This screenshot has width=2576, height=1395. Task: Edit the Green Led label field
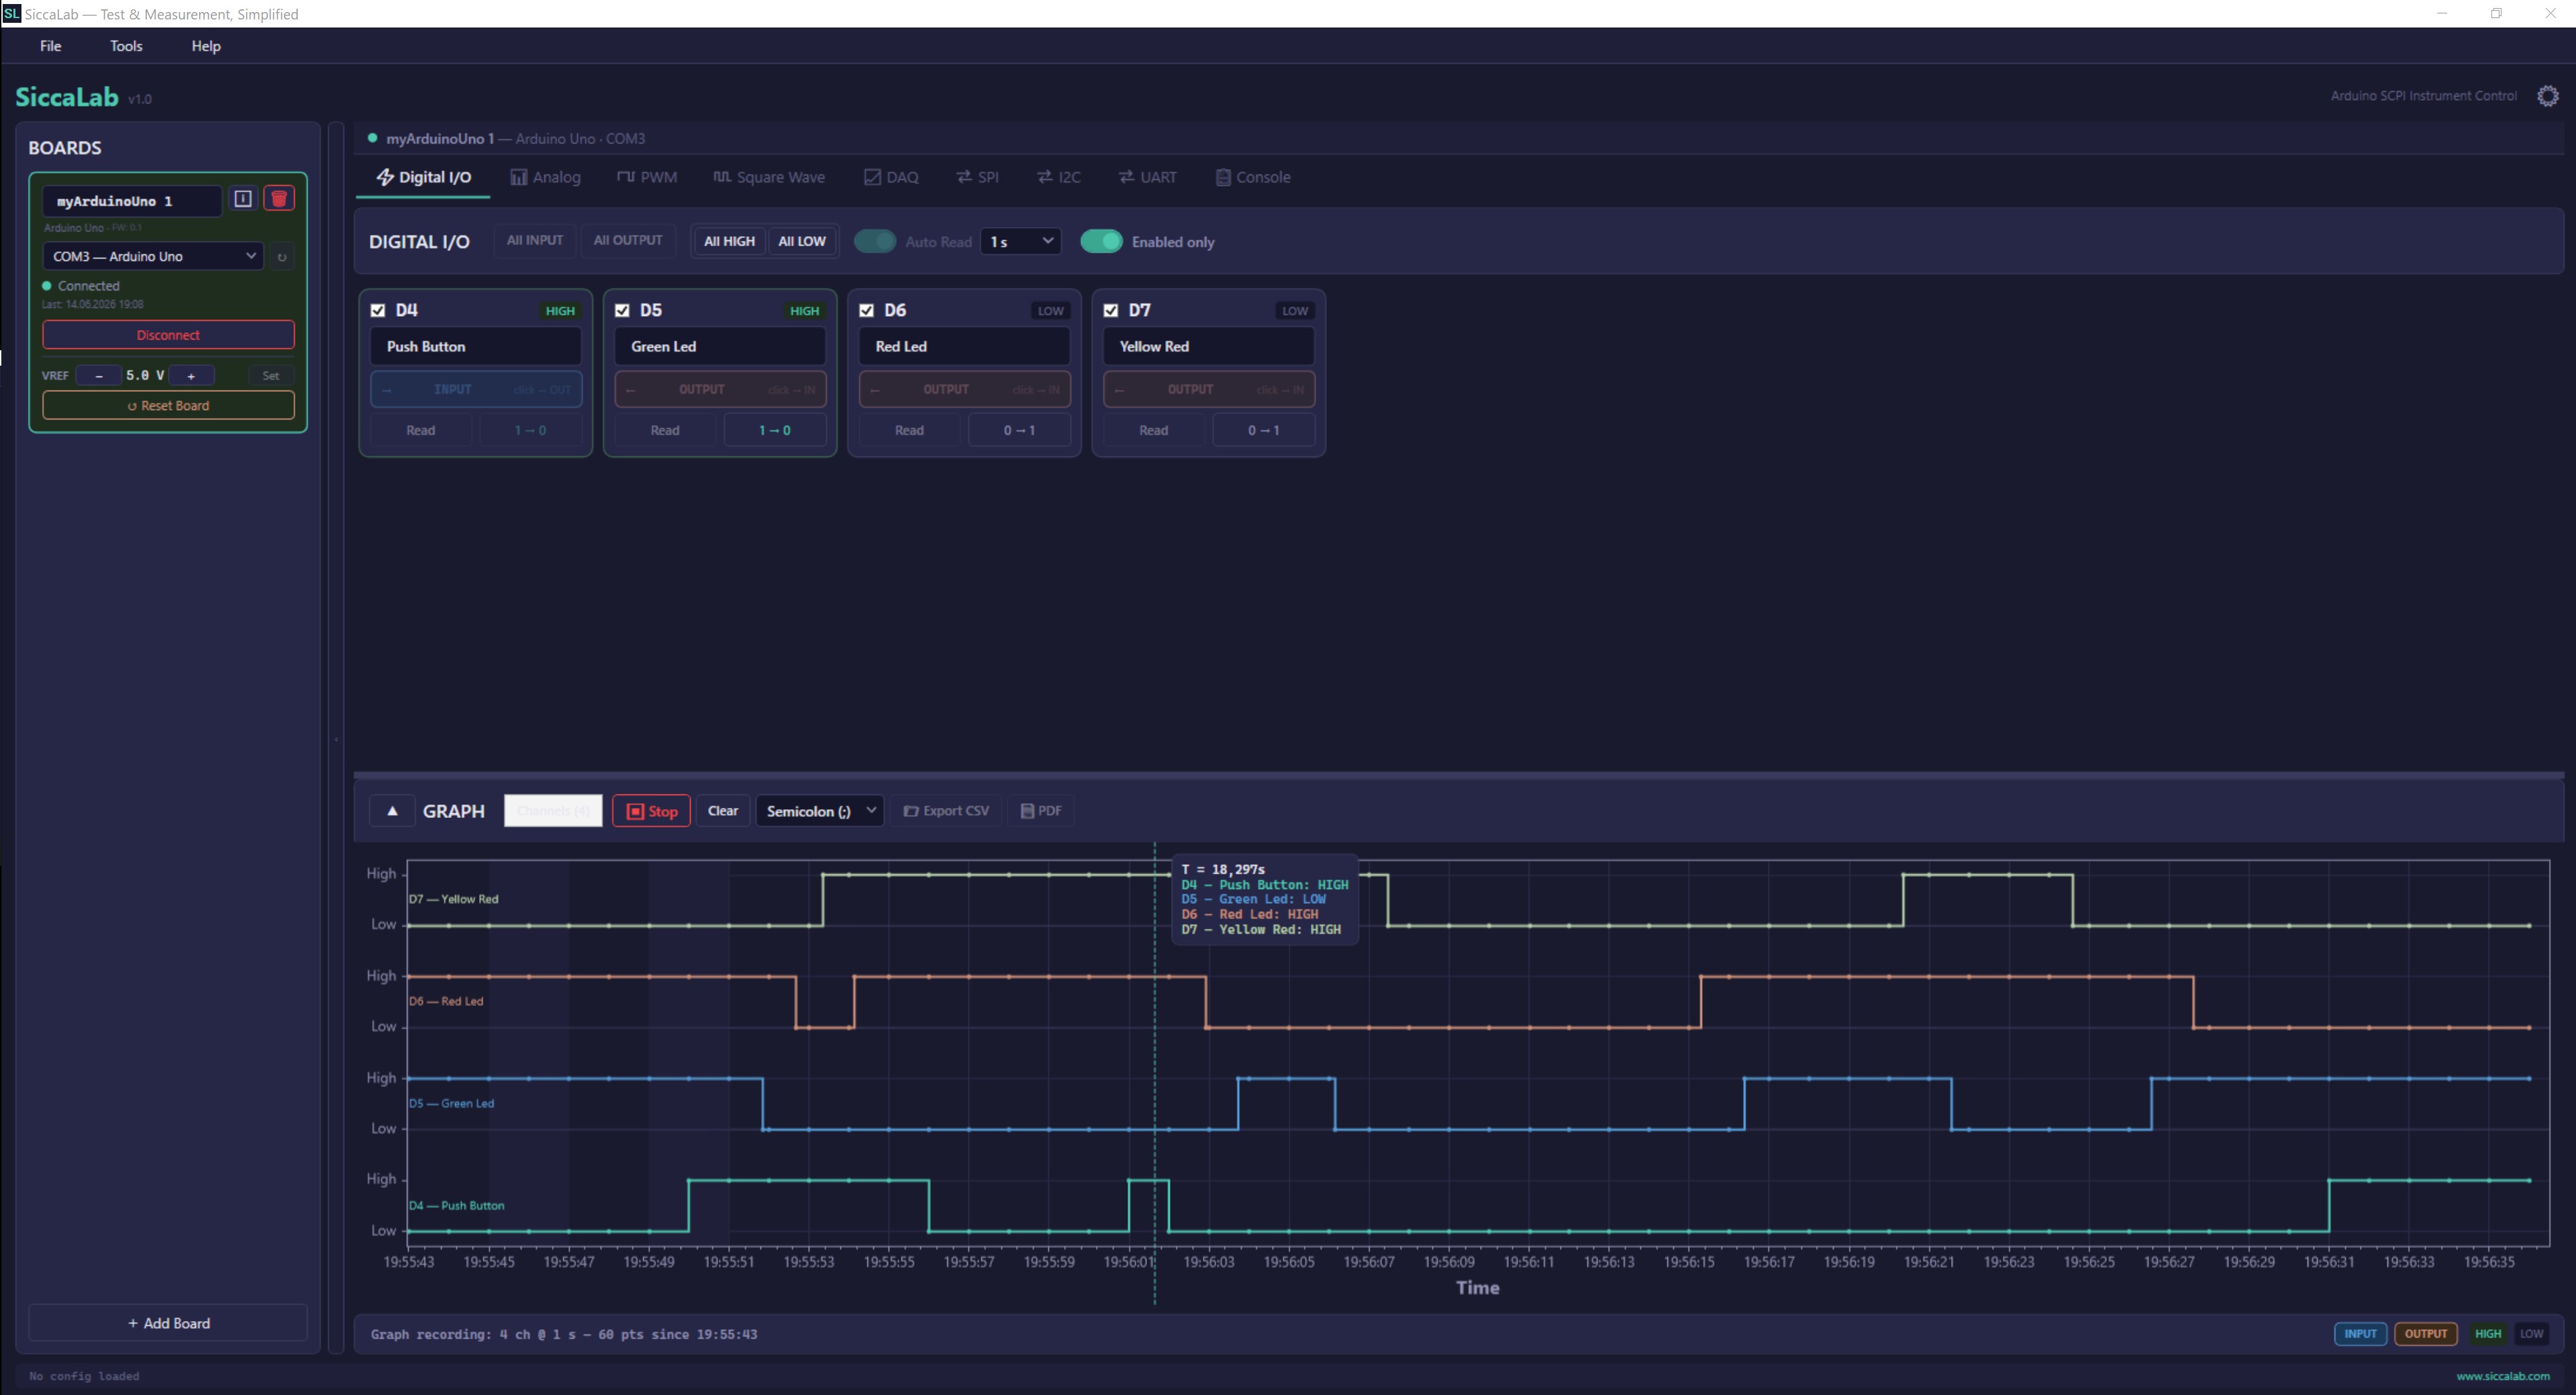(x=720, y=347)
